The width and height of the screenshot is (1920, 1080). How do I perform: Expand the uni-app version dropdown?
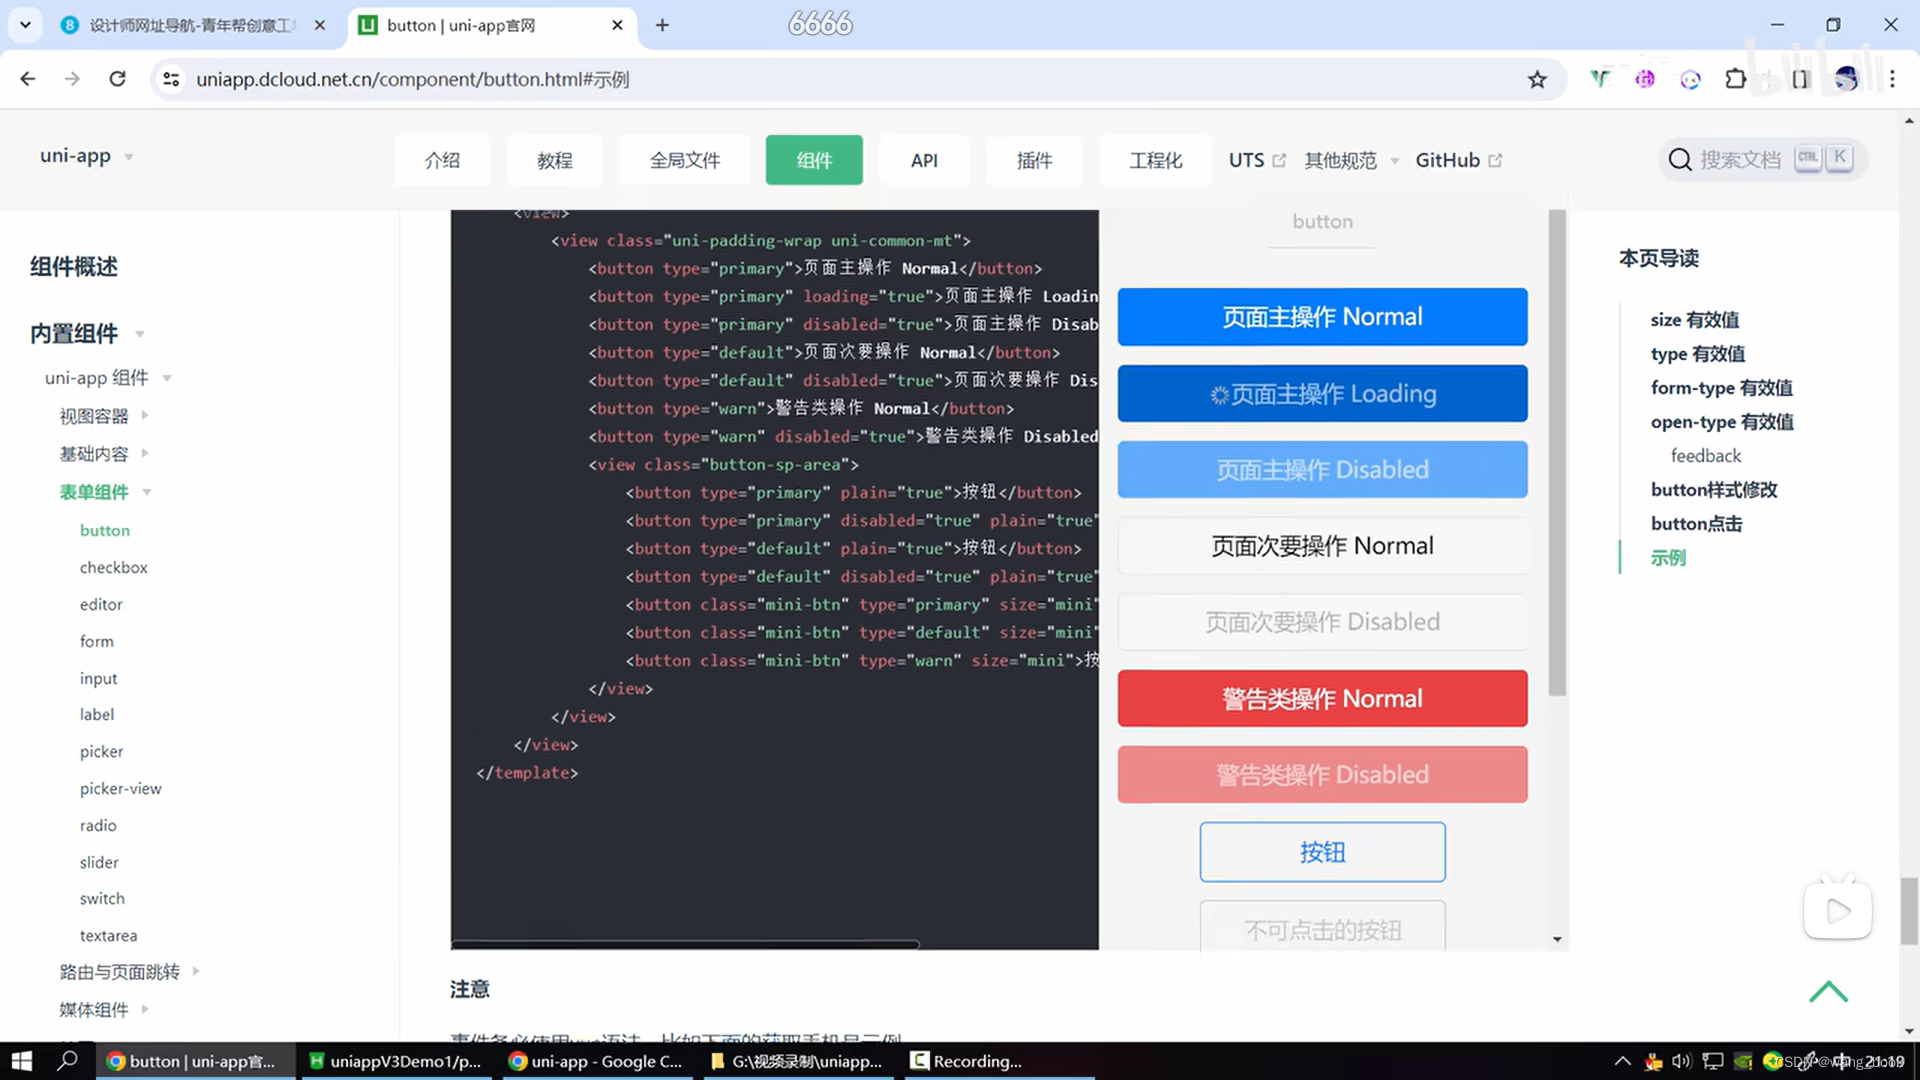coord(87,156)
